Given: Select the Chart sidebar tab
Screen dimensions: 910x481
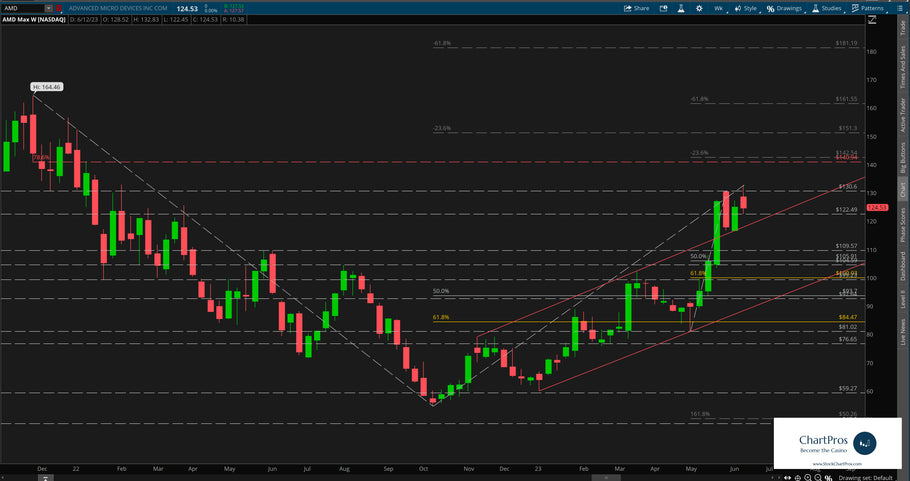Looking at the screenshot, I should tap(902, 190).
